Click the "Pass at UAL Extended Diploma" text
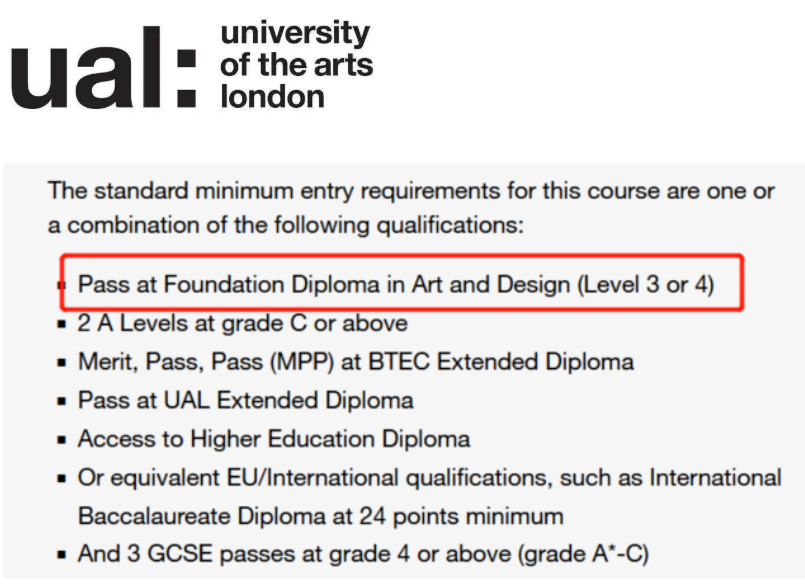Screen dimensions: 805x584 tap(246, 400)
